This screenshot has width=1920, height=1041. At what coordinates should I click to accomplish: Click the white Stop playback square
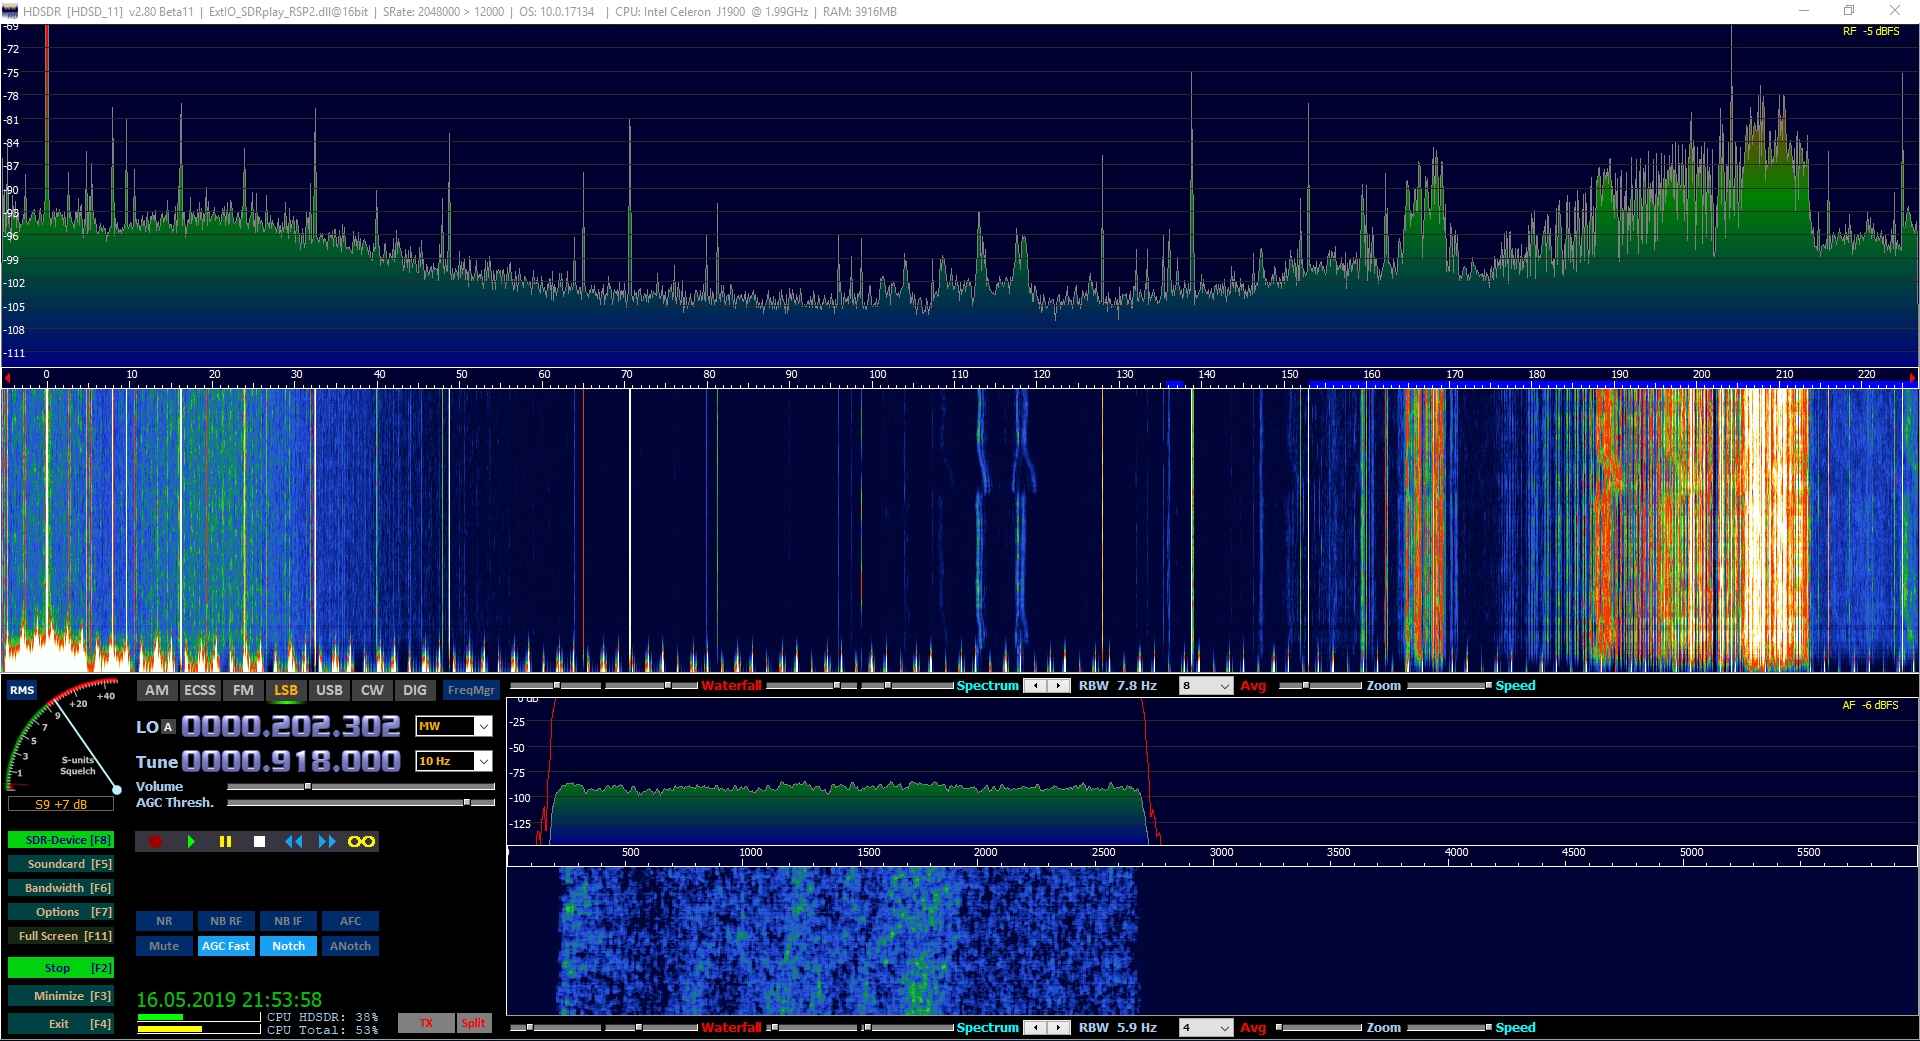click(259, 842)
